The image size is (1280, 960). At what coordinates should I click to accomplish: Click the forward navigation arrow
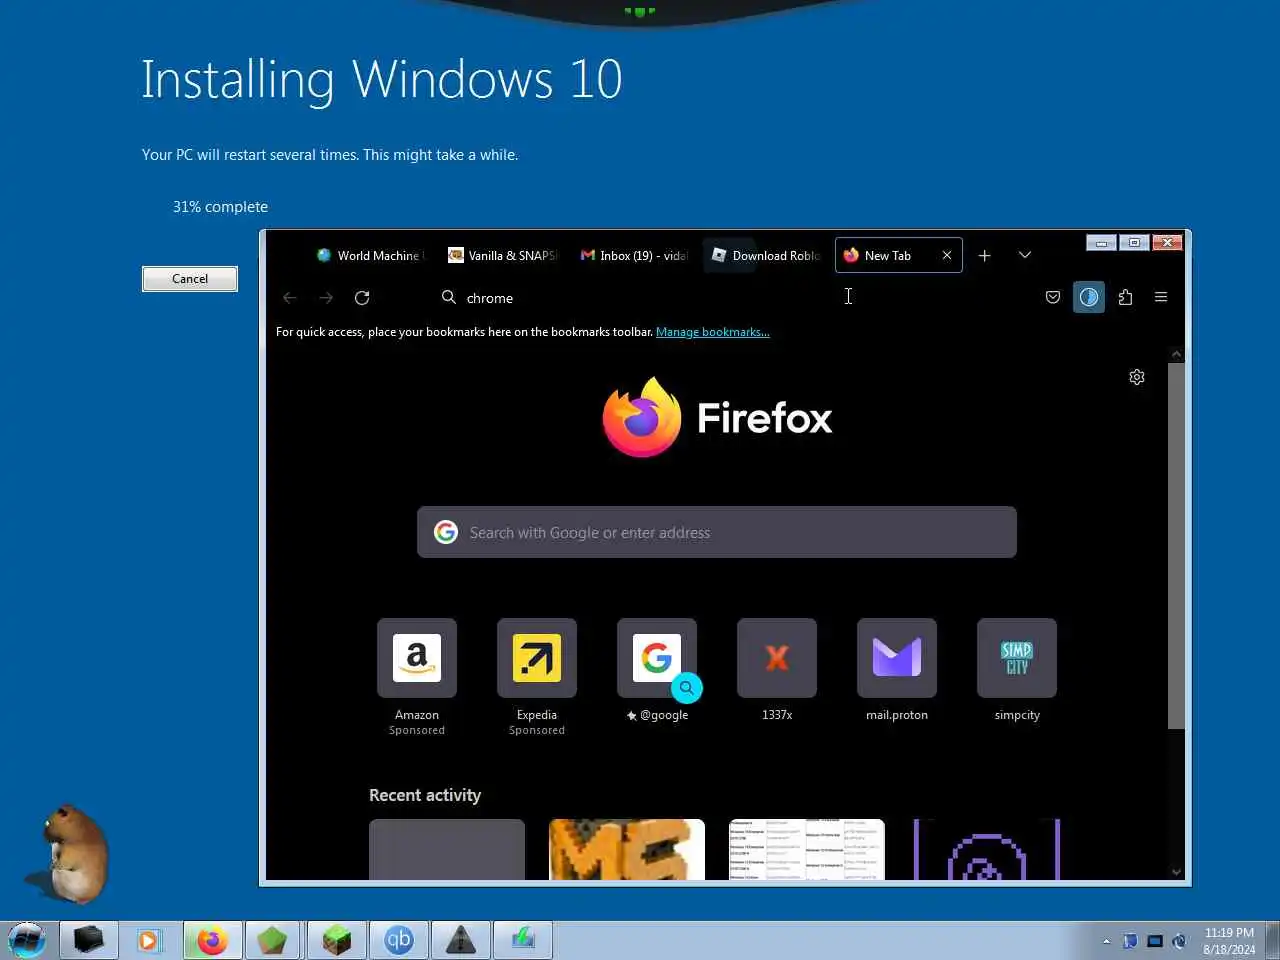pos(326,298)
